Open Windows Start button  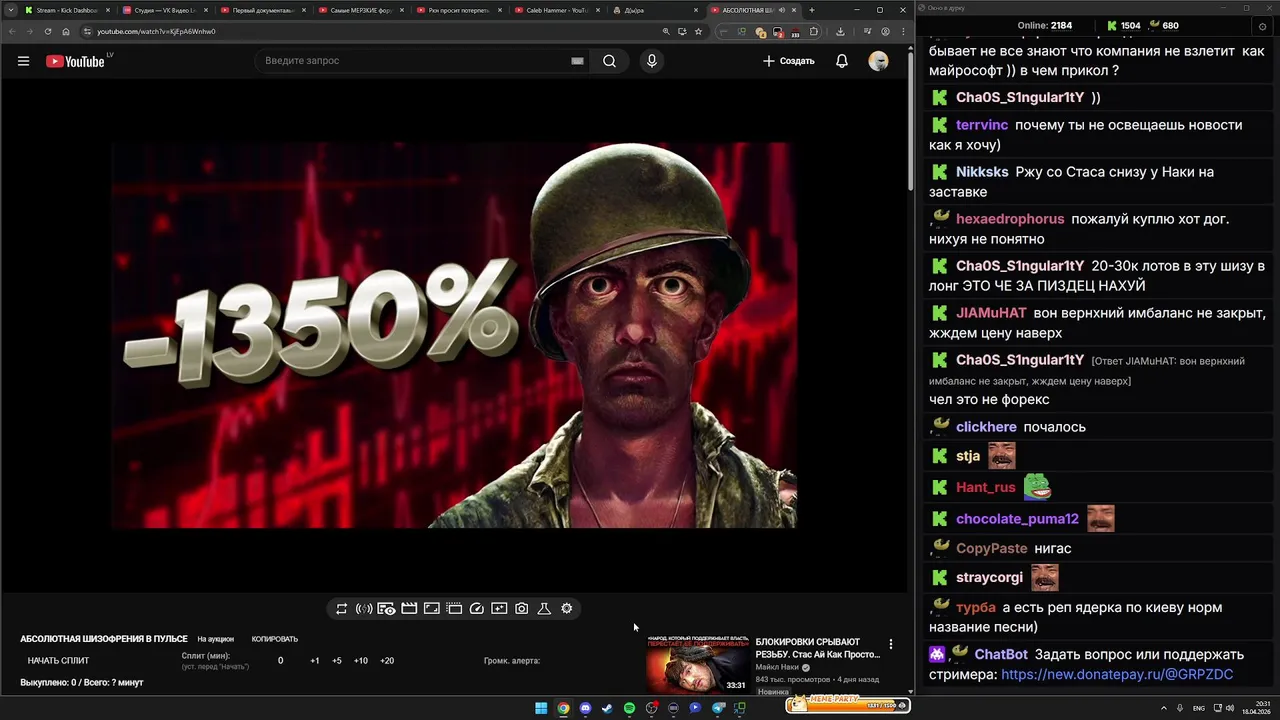click(541, 708)
